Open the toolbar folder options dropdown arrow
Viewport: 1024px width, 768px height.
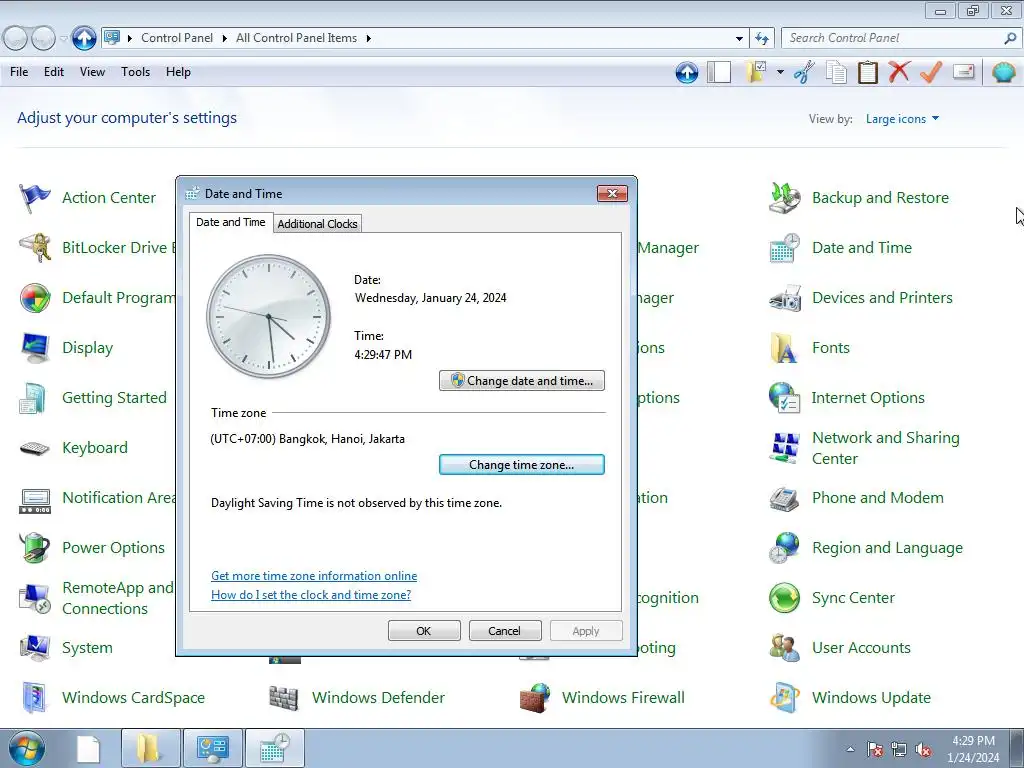tap(780, 72)
